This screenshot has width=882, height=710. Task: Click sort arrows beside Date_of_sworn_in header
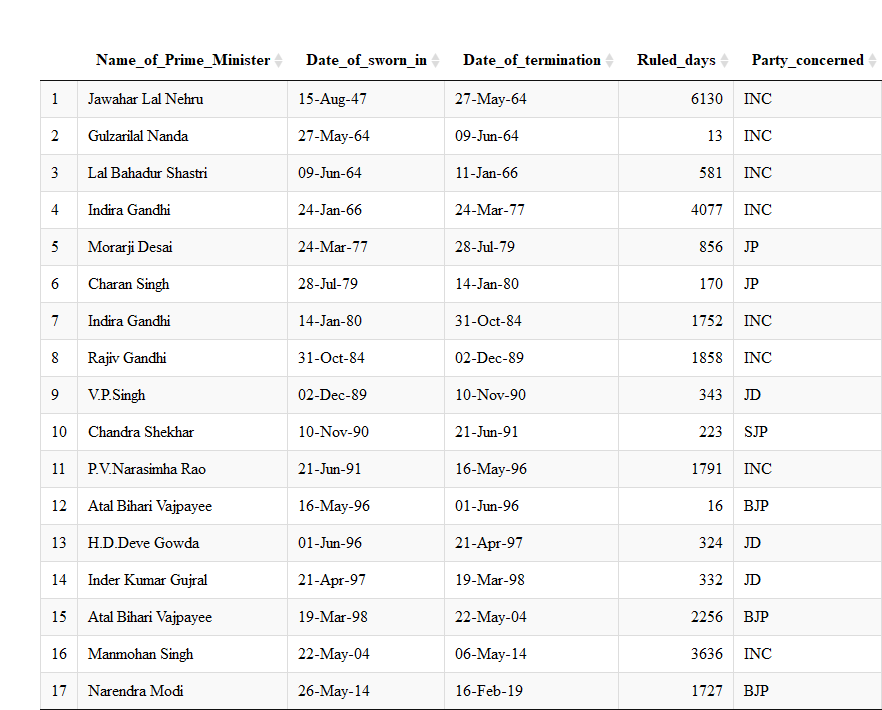(x=436, y=61)
